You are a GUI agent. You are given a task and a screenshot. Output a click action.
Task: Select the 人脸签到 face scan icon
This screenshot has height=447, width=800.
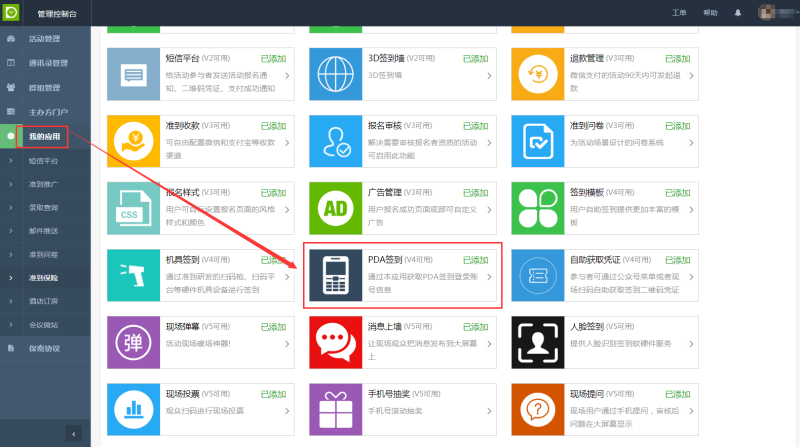[x=537, y=341]
